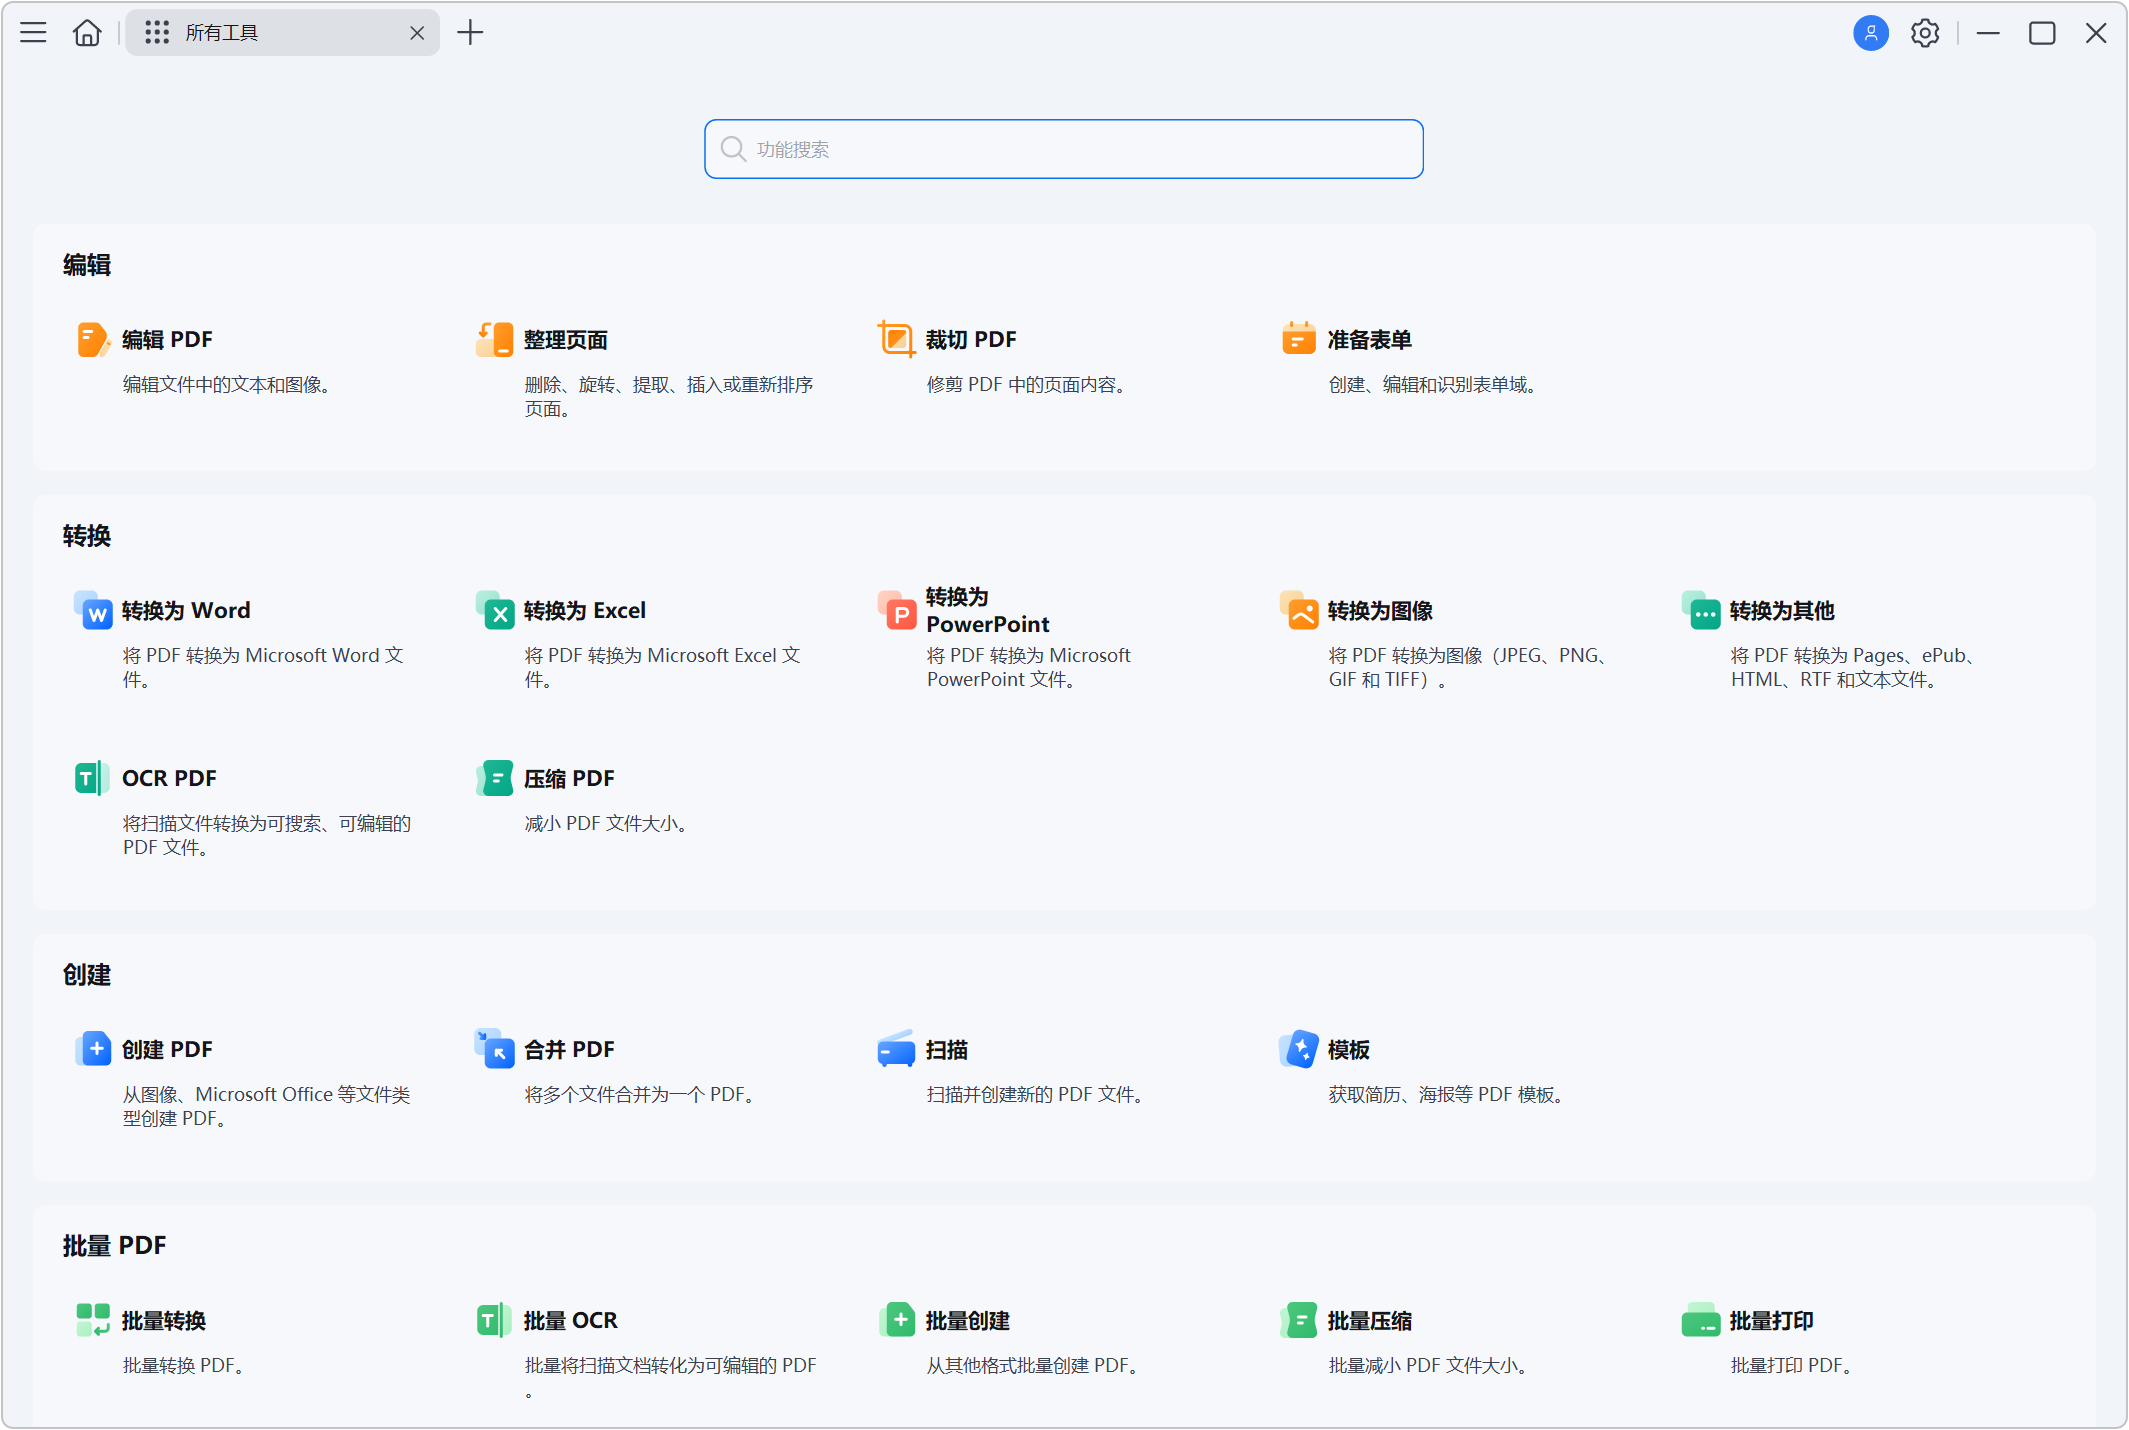Open the 合并 PDF tool title
Viewport: 2129px width, 1430px height.
click(569, 1050)
